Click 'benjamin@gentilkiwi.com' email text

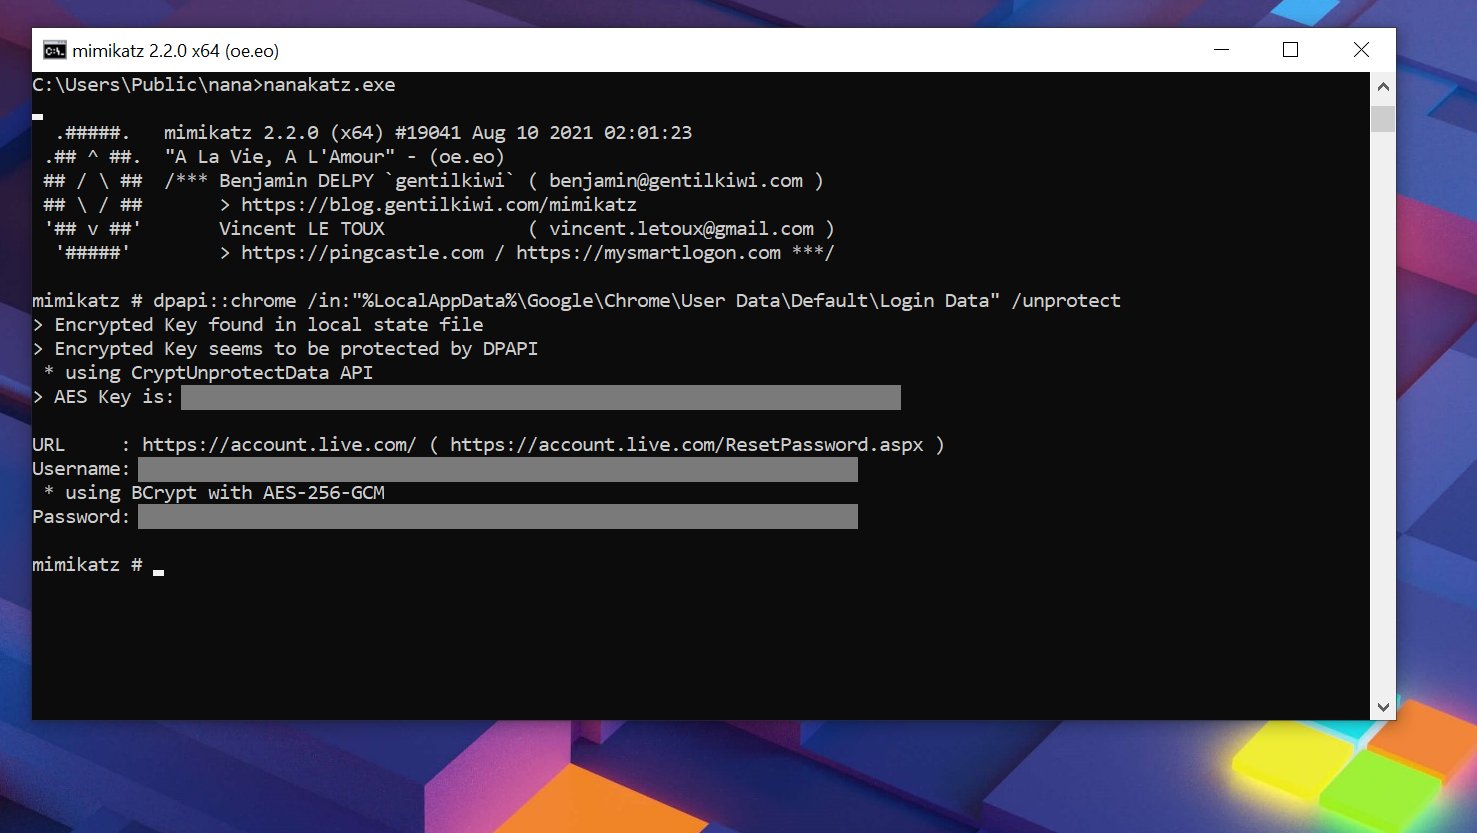(676, 181)
